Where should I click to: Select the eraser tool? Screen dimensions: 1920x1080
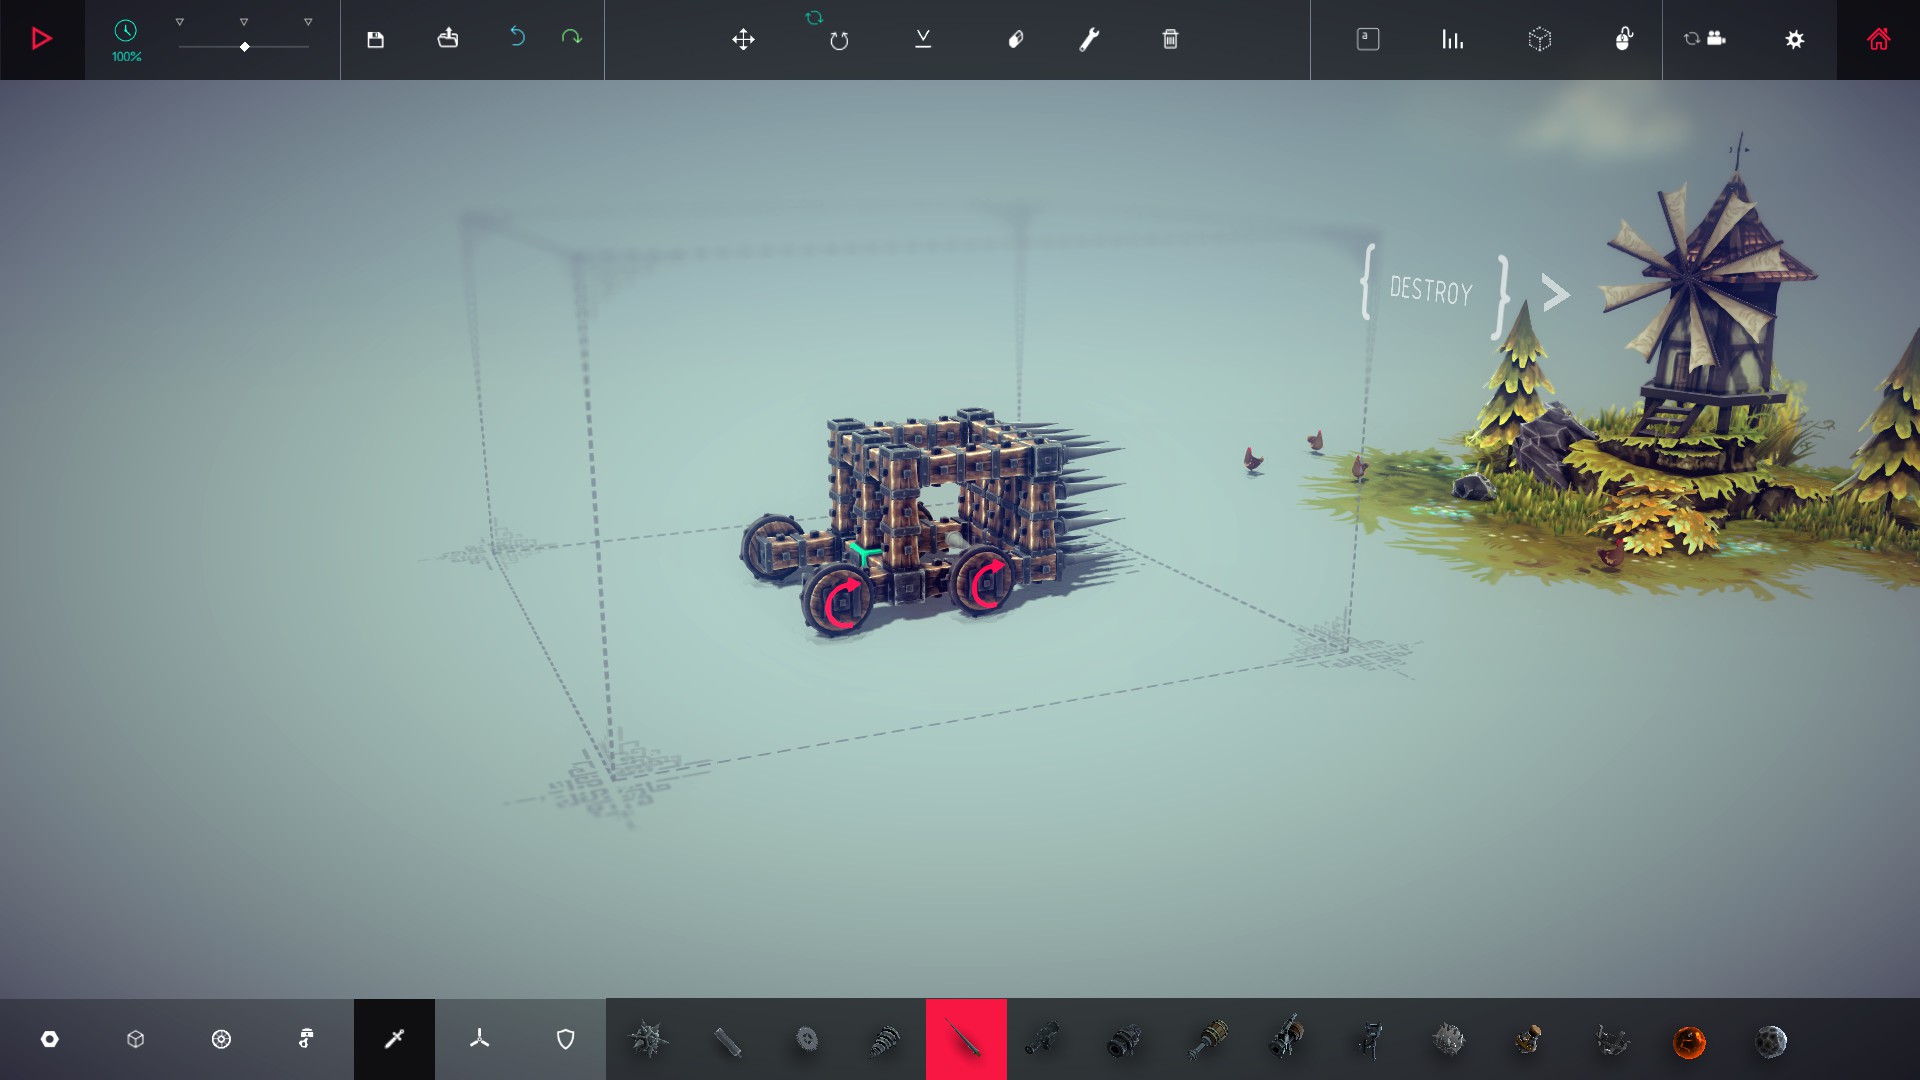point(1015,39)
